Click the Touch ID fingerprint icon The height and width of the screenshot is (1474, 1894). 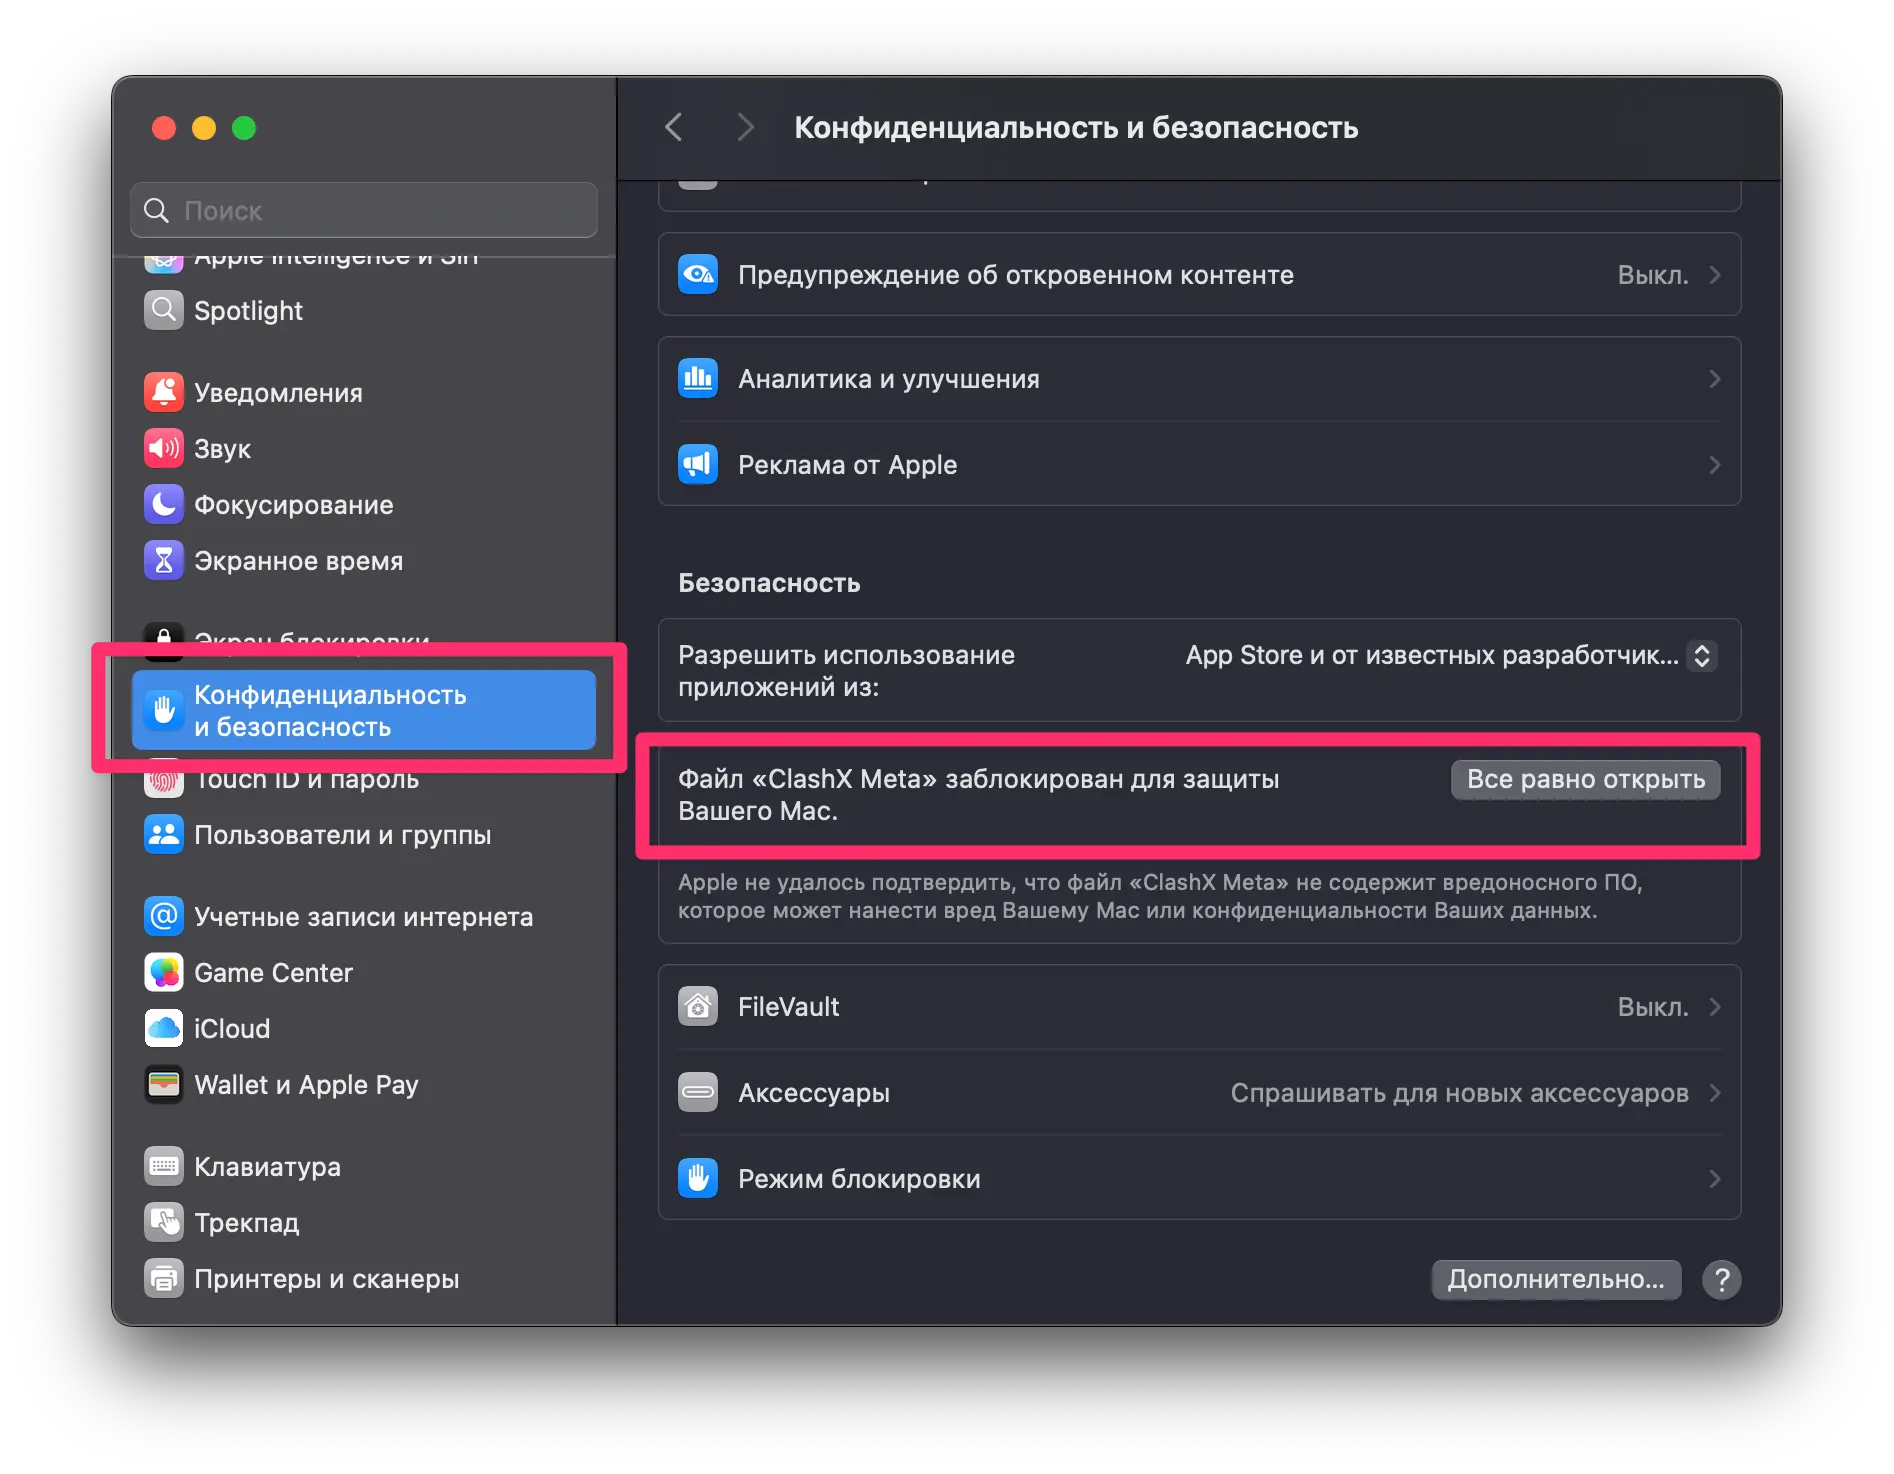pos(164,779)
